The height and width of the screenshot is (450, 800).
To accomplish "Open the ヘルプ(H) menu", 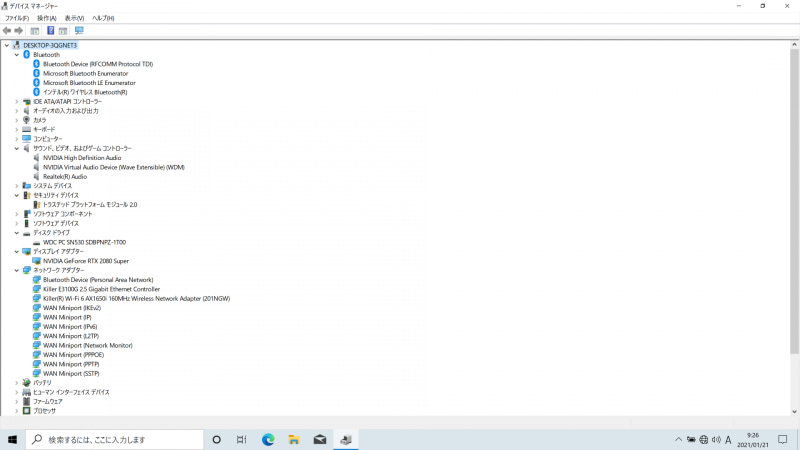I will [103, 18].
